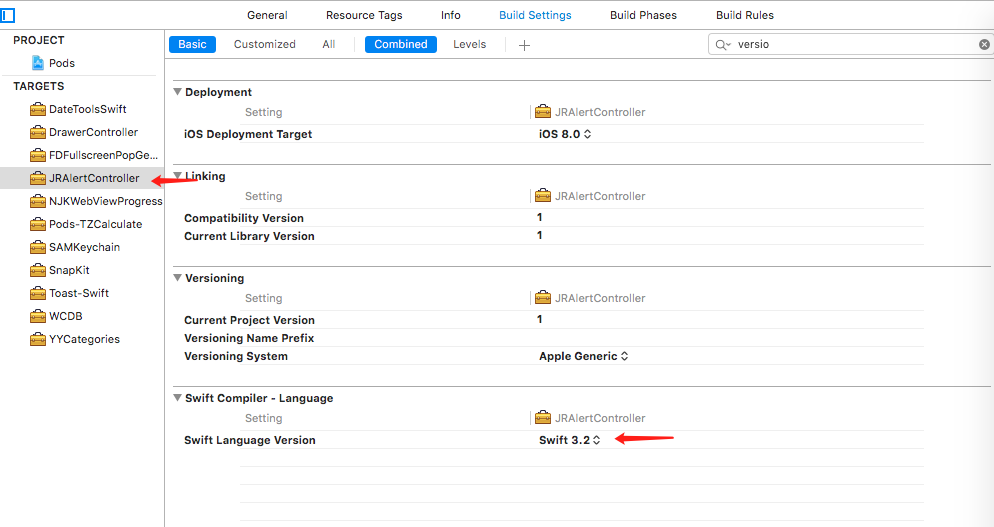Select the Compatibility Version value 1
The height and width of the screenshot is (527, 994).
[539, 218]
